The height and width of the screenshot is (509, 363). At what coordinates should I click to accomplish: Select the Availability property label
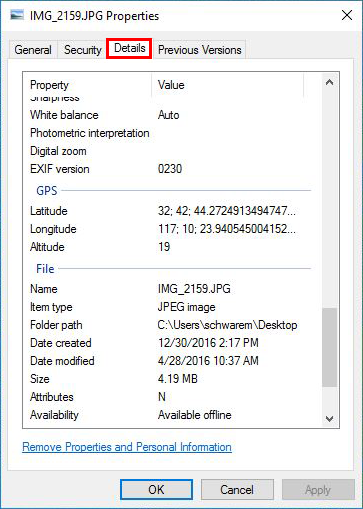pyautogui.click(x=54, y=415)
